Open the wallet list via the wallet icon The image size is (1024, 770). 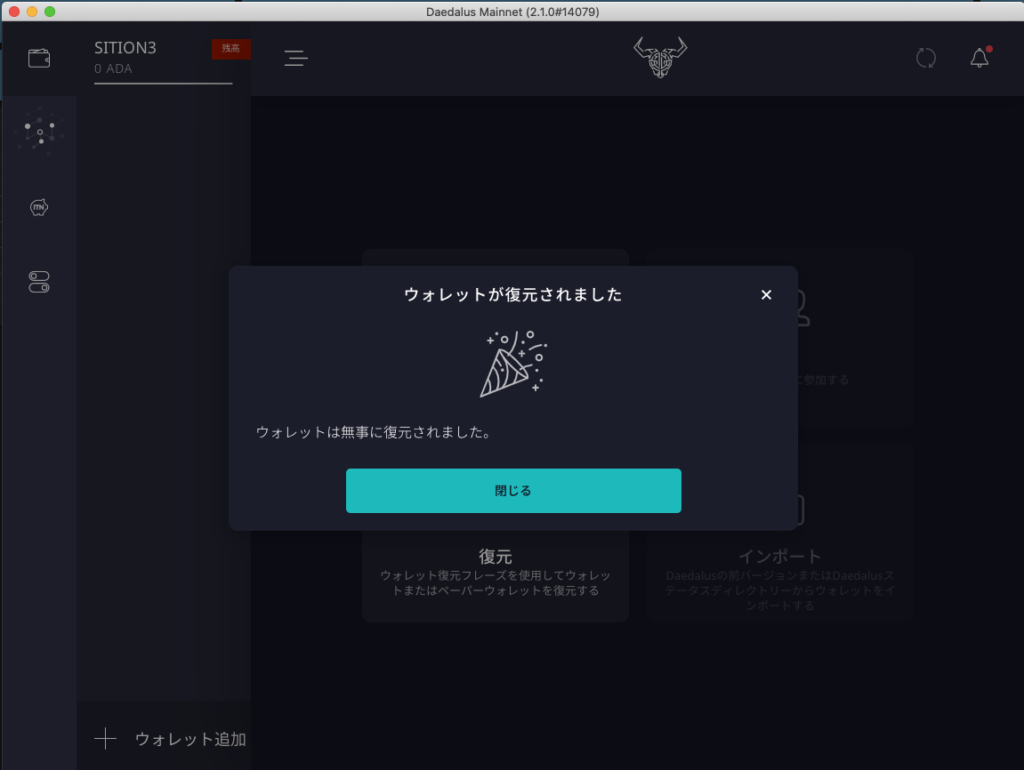point(39,57)
